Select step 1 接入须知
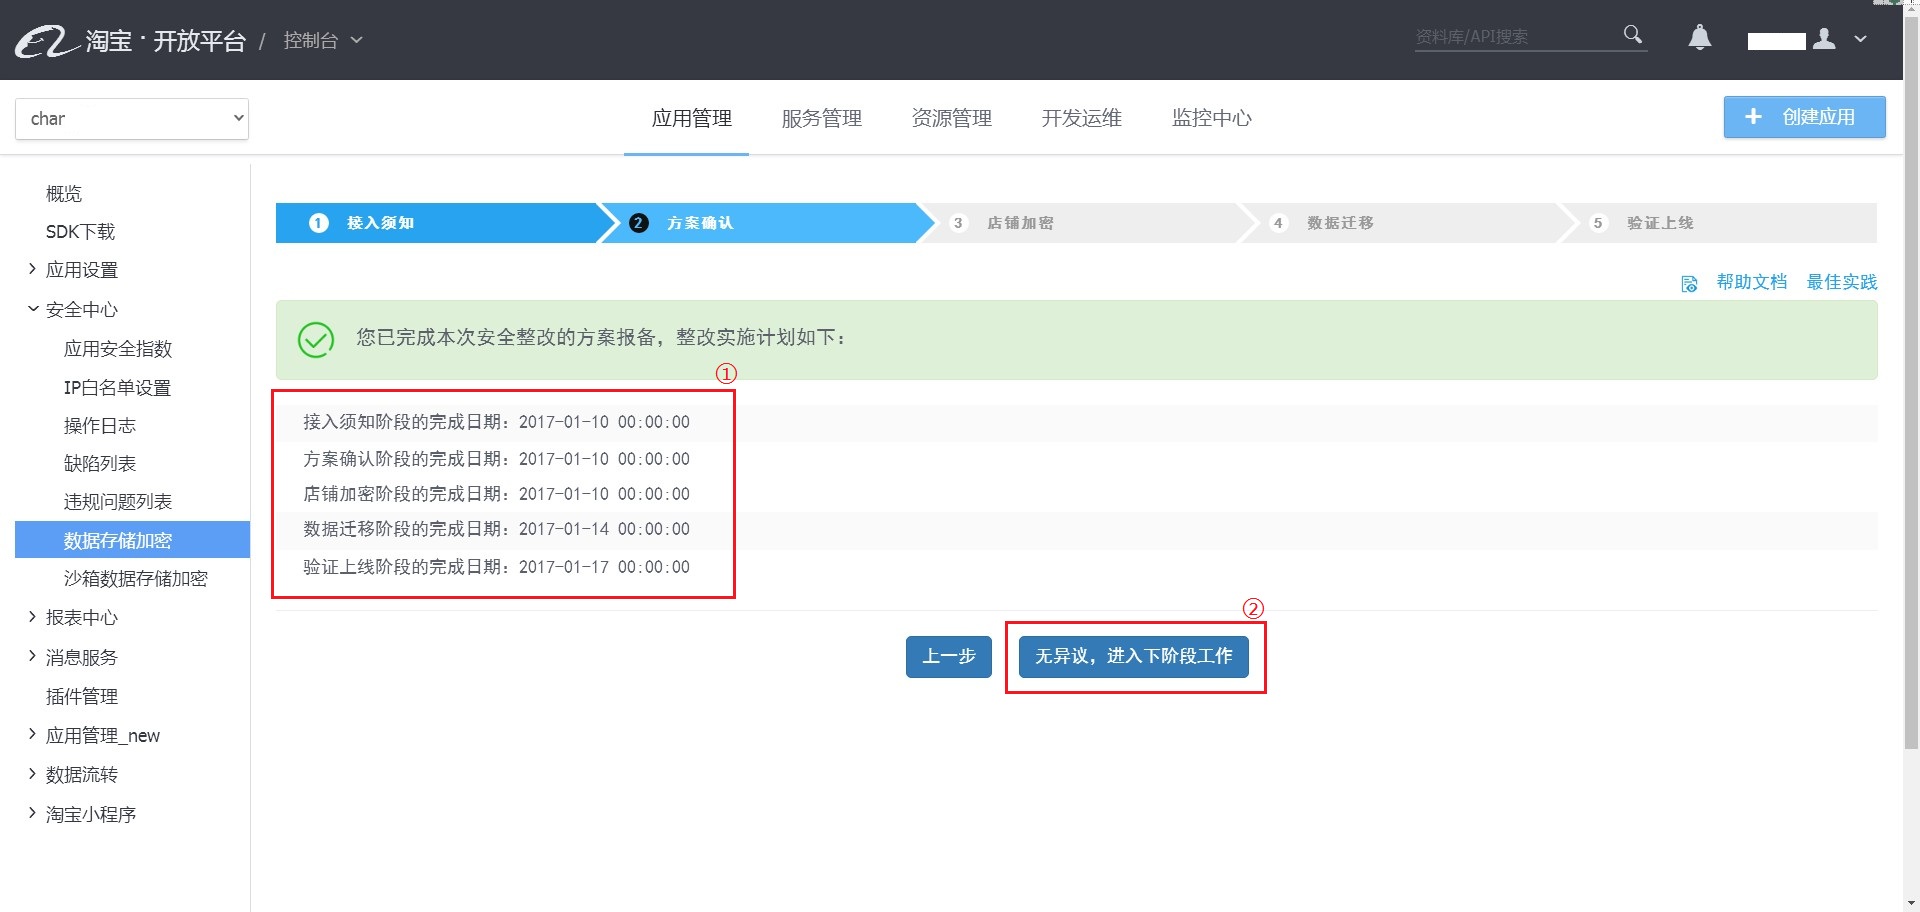This screenshot has width=1920, height=912. 436,223
